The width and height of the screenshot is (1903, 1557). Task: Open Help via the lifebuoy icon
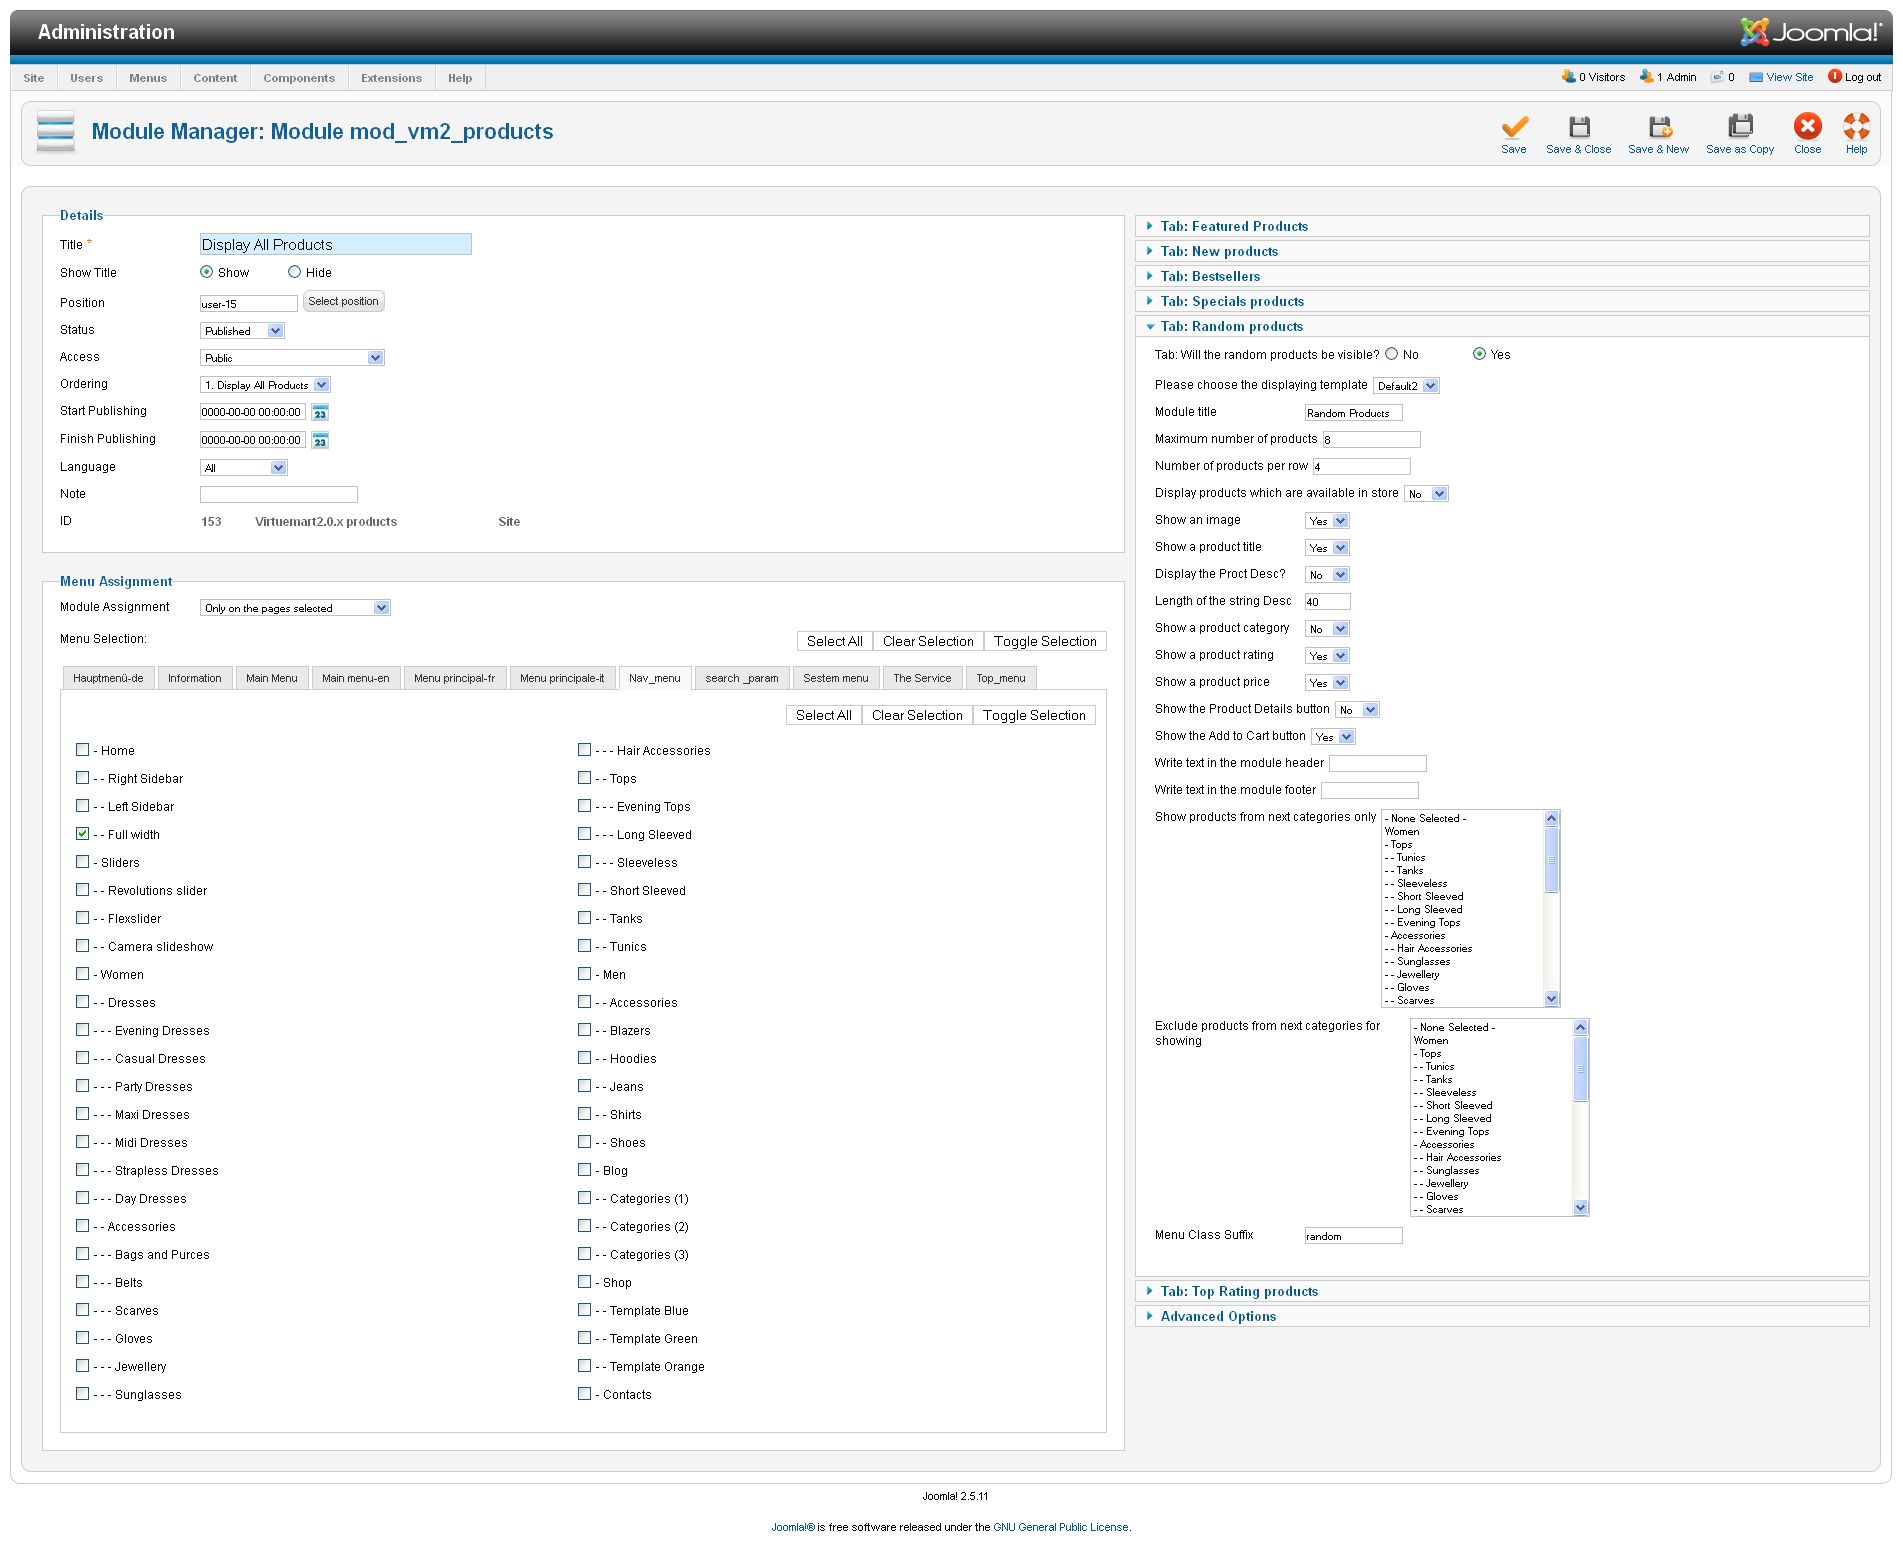pos(1856,127)
